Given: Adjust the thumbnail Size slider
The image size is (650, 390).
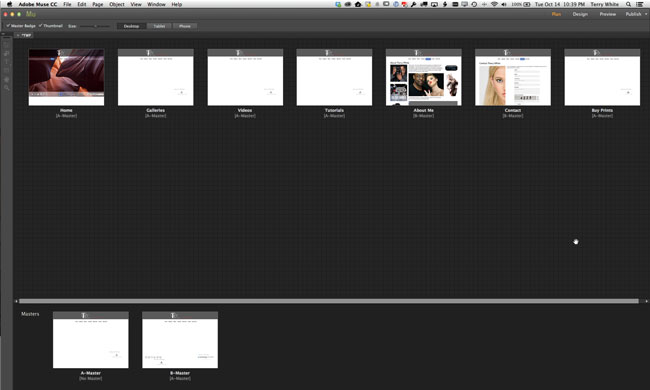Looking at the screenshot, I should click(95, 26).
